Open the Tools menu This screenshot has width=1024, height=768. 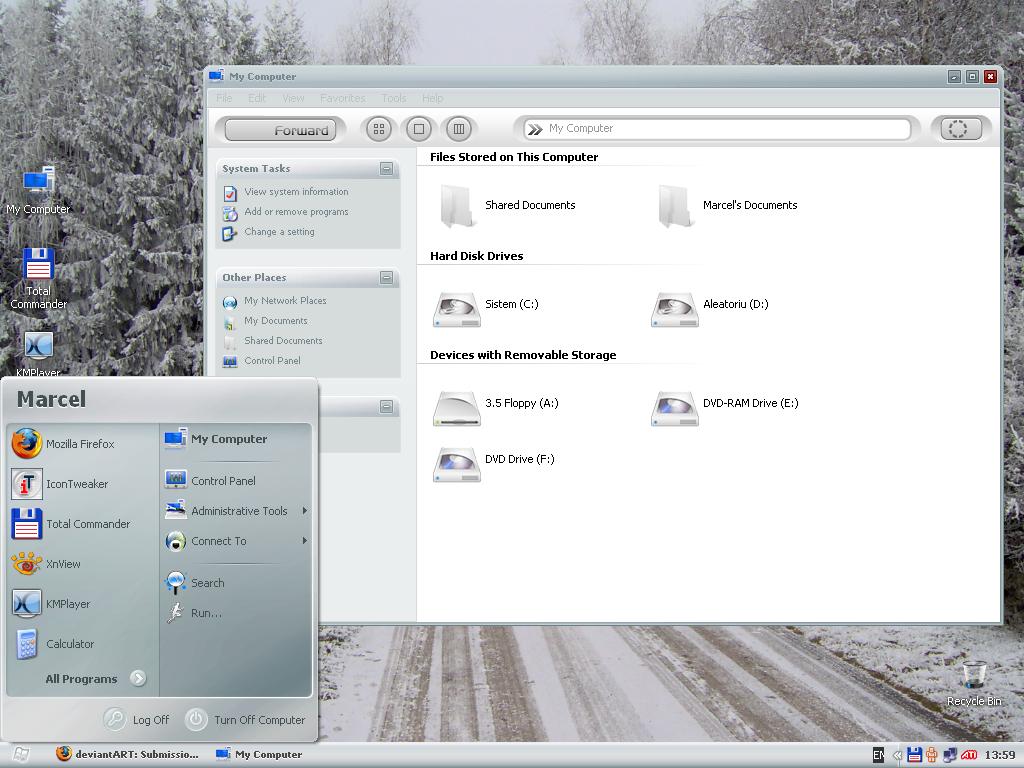click(393, 98)
